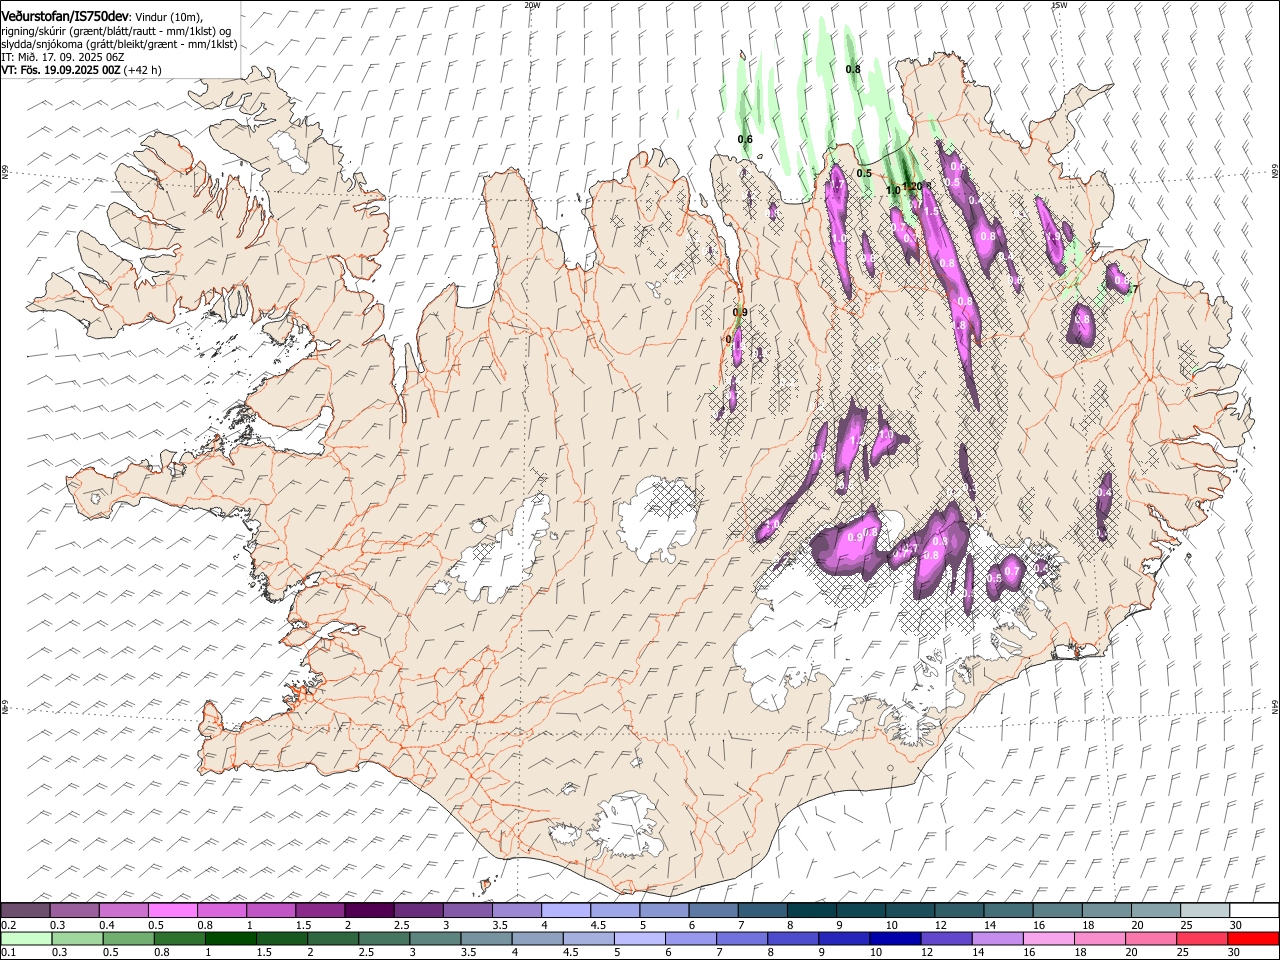1280x960 pixels.
Task: Pick lower legend darkest green swatch between 1 and 1.5
Action: pyautogui.click(x=230, y=939)
